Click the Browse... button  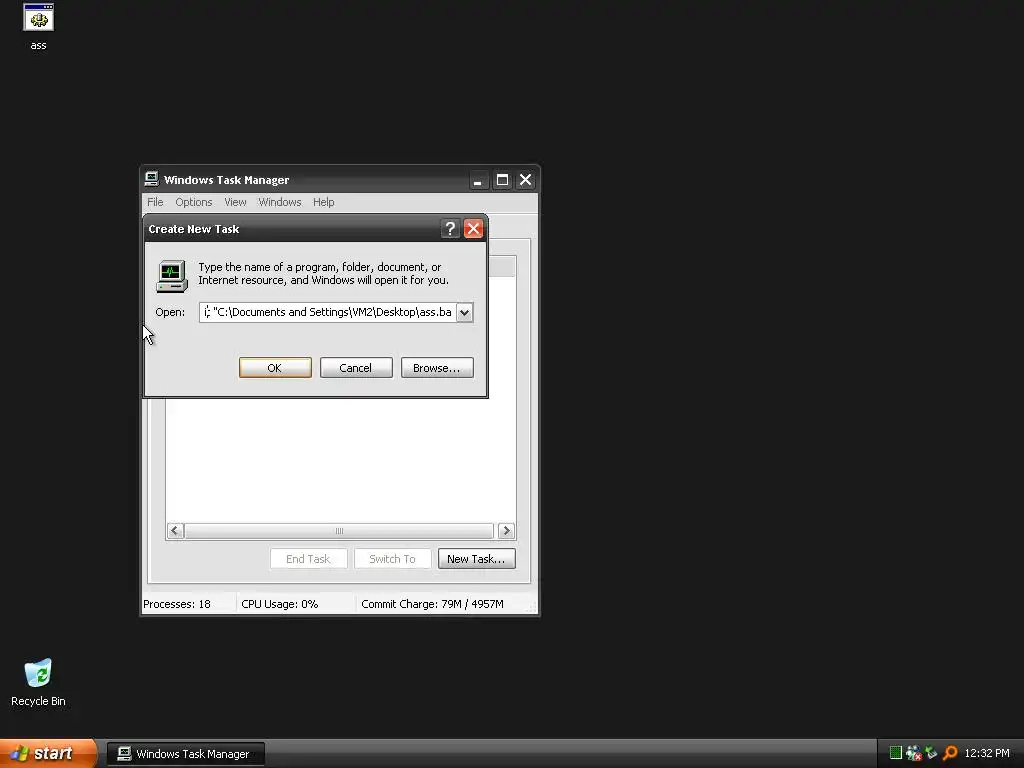(x=437, y=368)
